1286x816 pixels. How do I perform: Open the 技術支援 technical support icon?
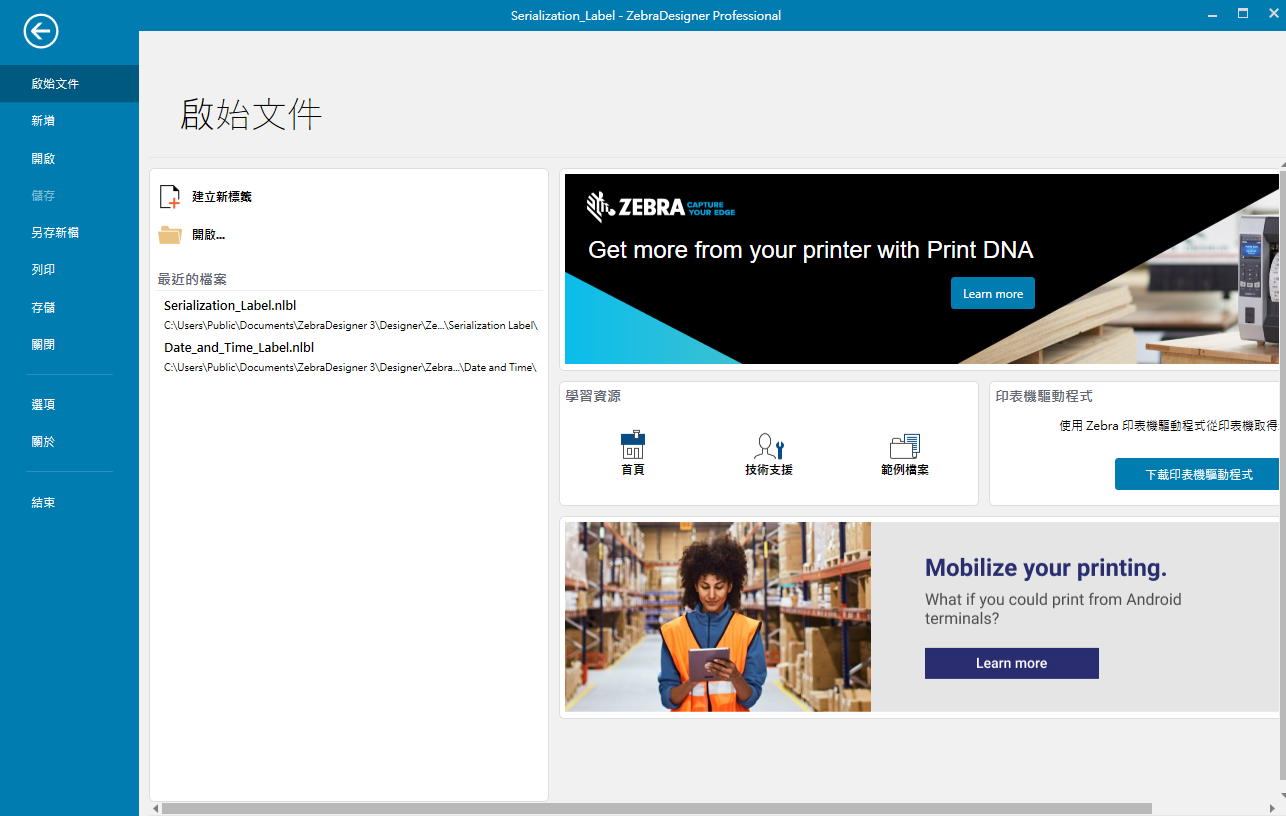[769, 446]
